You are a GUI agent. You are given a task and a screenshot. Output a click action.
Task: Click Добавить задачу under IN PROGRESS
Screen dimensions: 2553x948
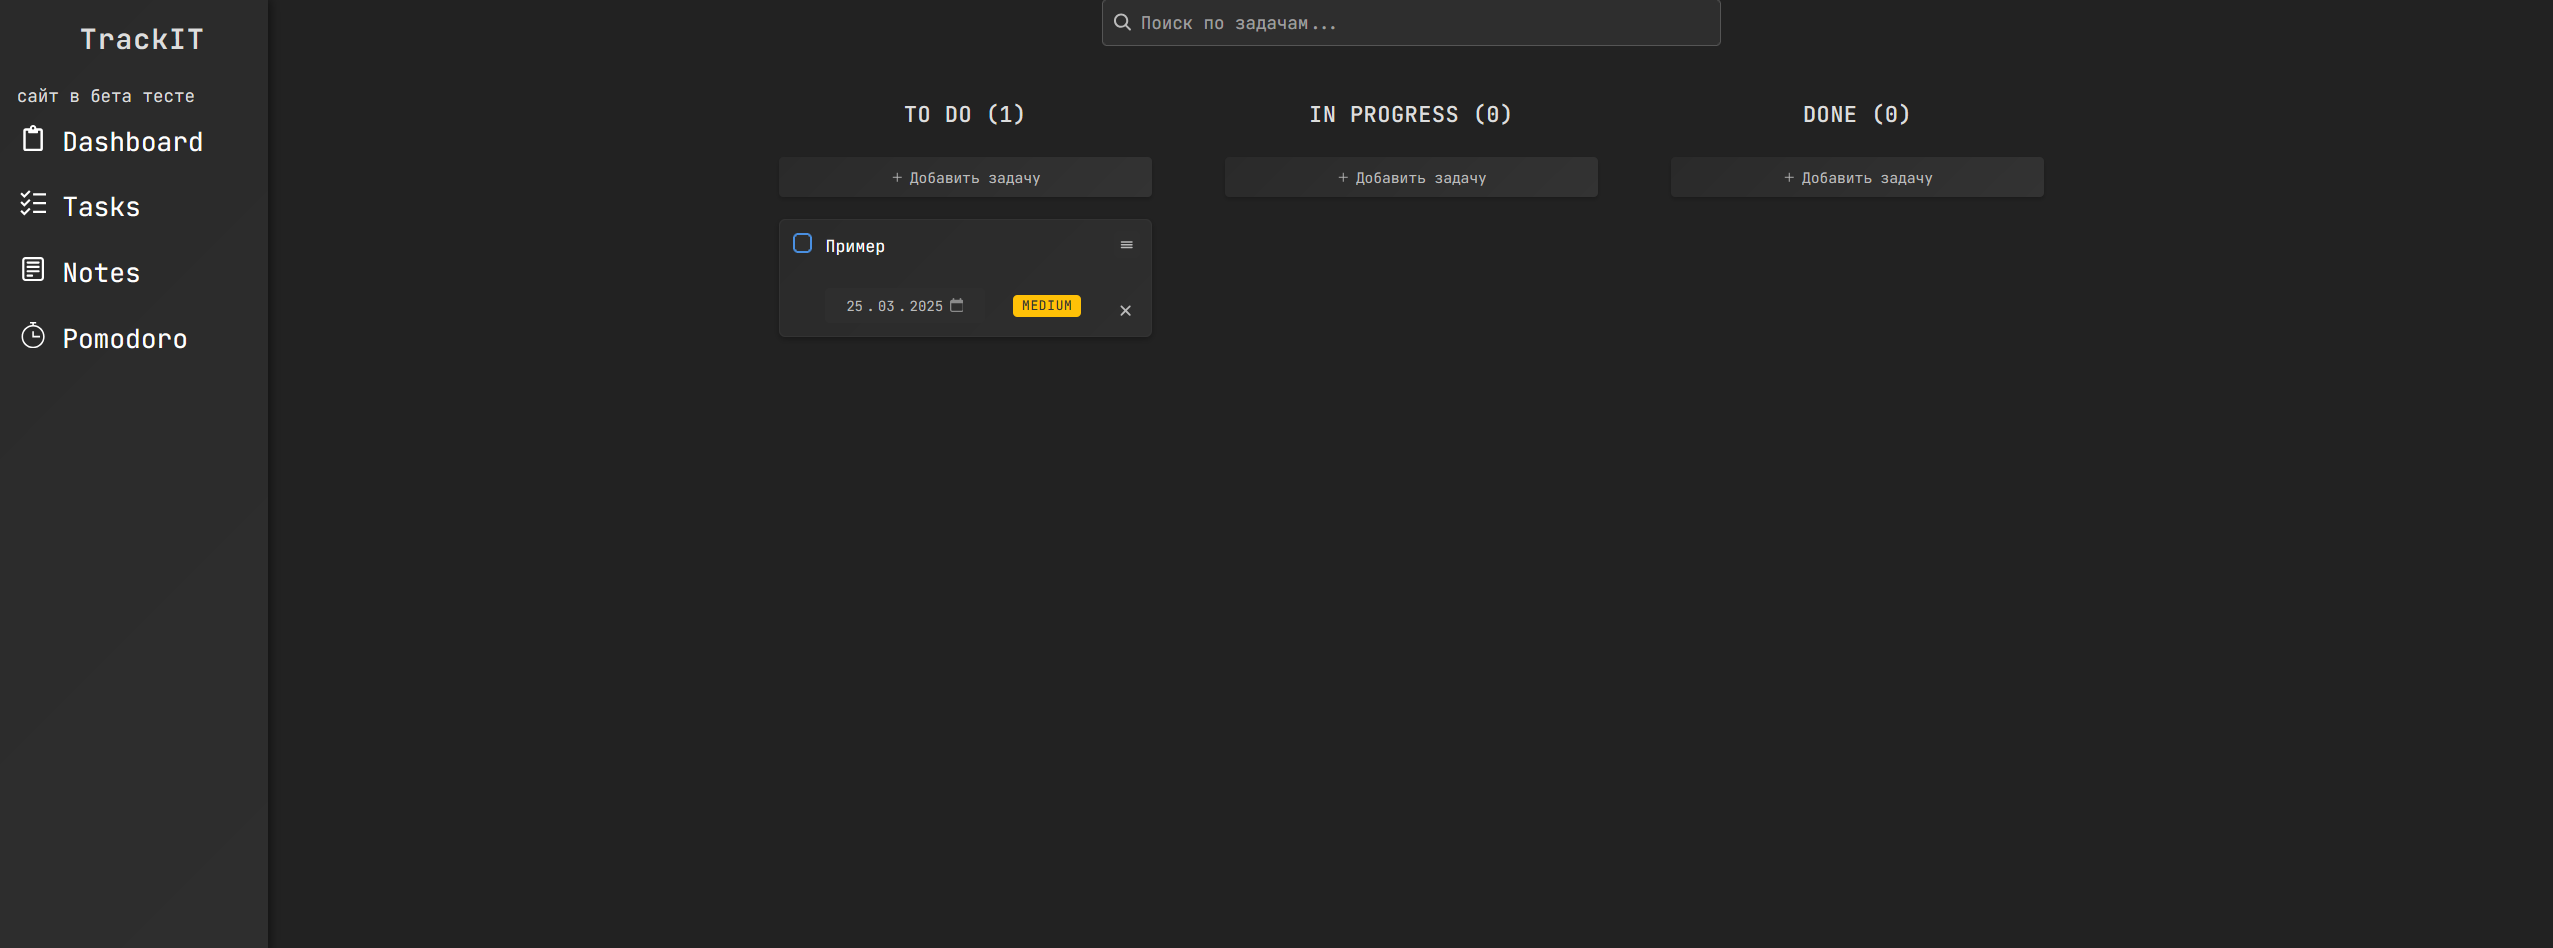(1409, 177)
